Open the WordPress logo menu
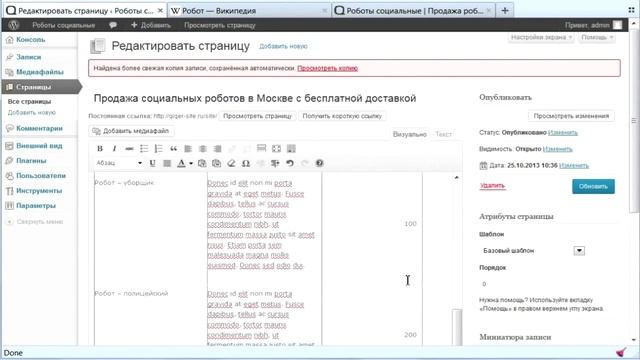This screenshot has width=640, height=360. pyautogui.click(x=13, y=25)
